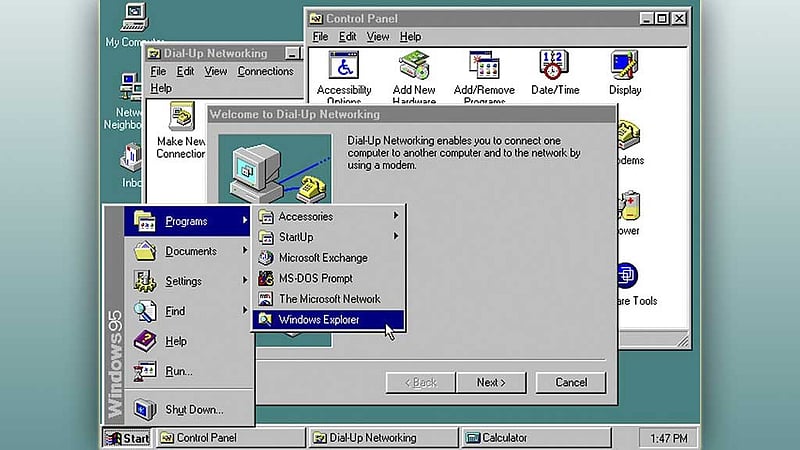Click Cancel in the Welcome wizard
Viewport: 800px width, 450px height.
click(x=571, y=382)
